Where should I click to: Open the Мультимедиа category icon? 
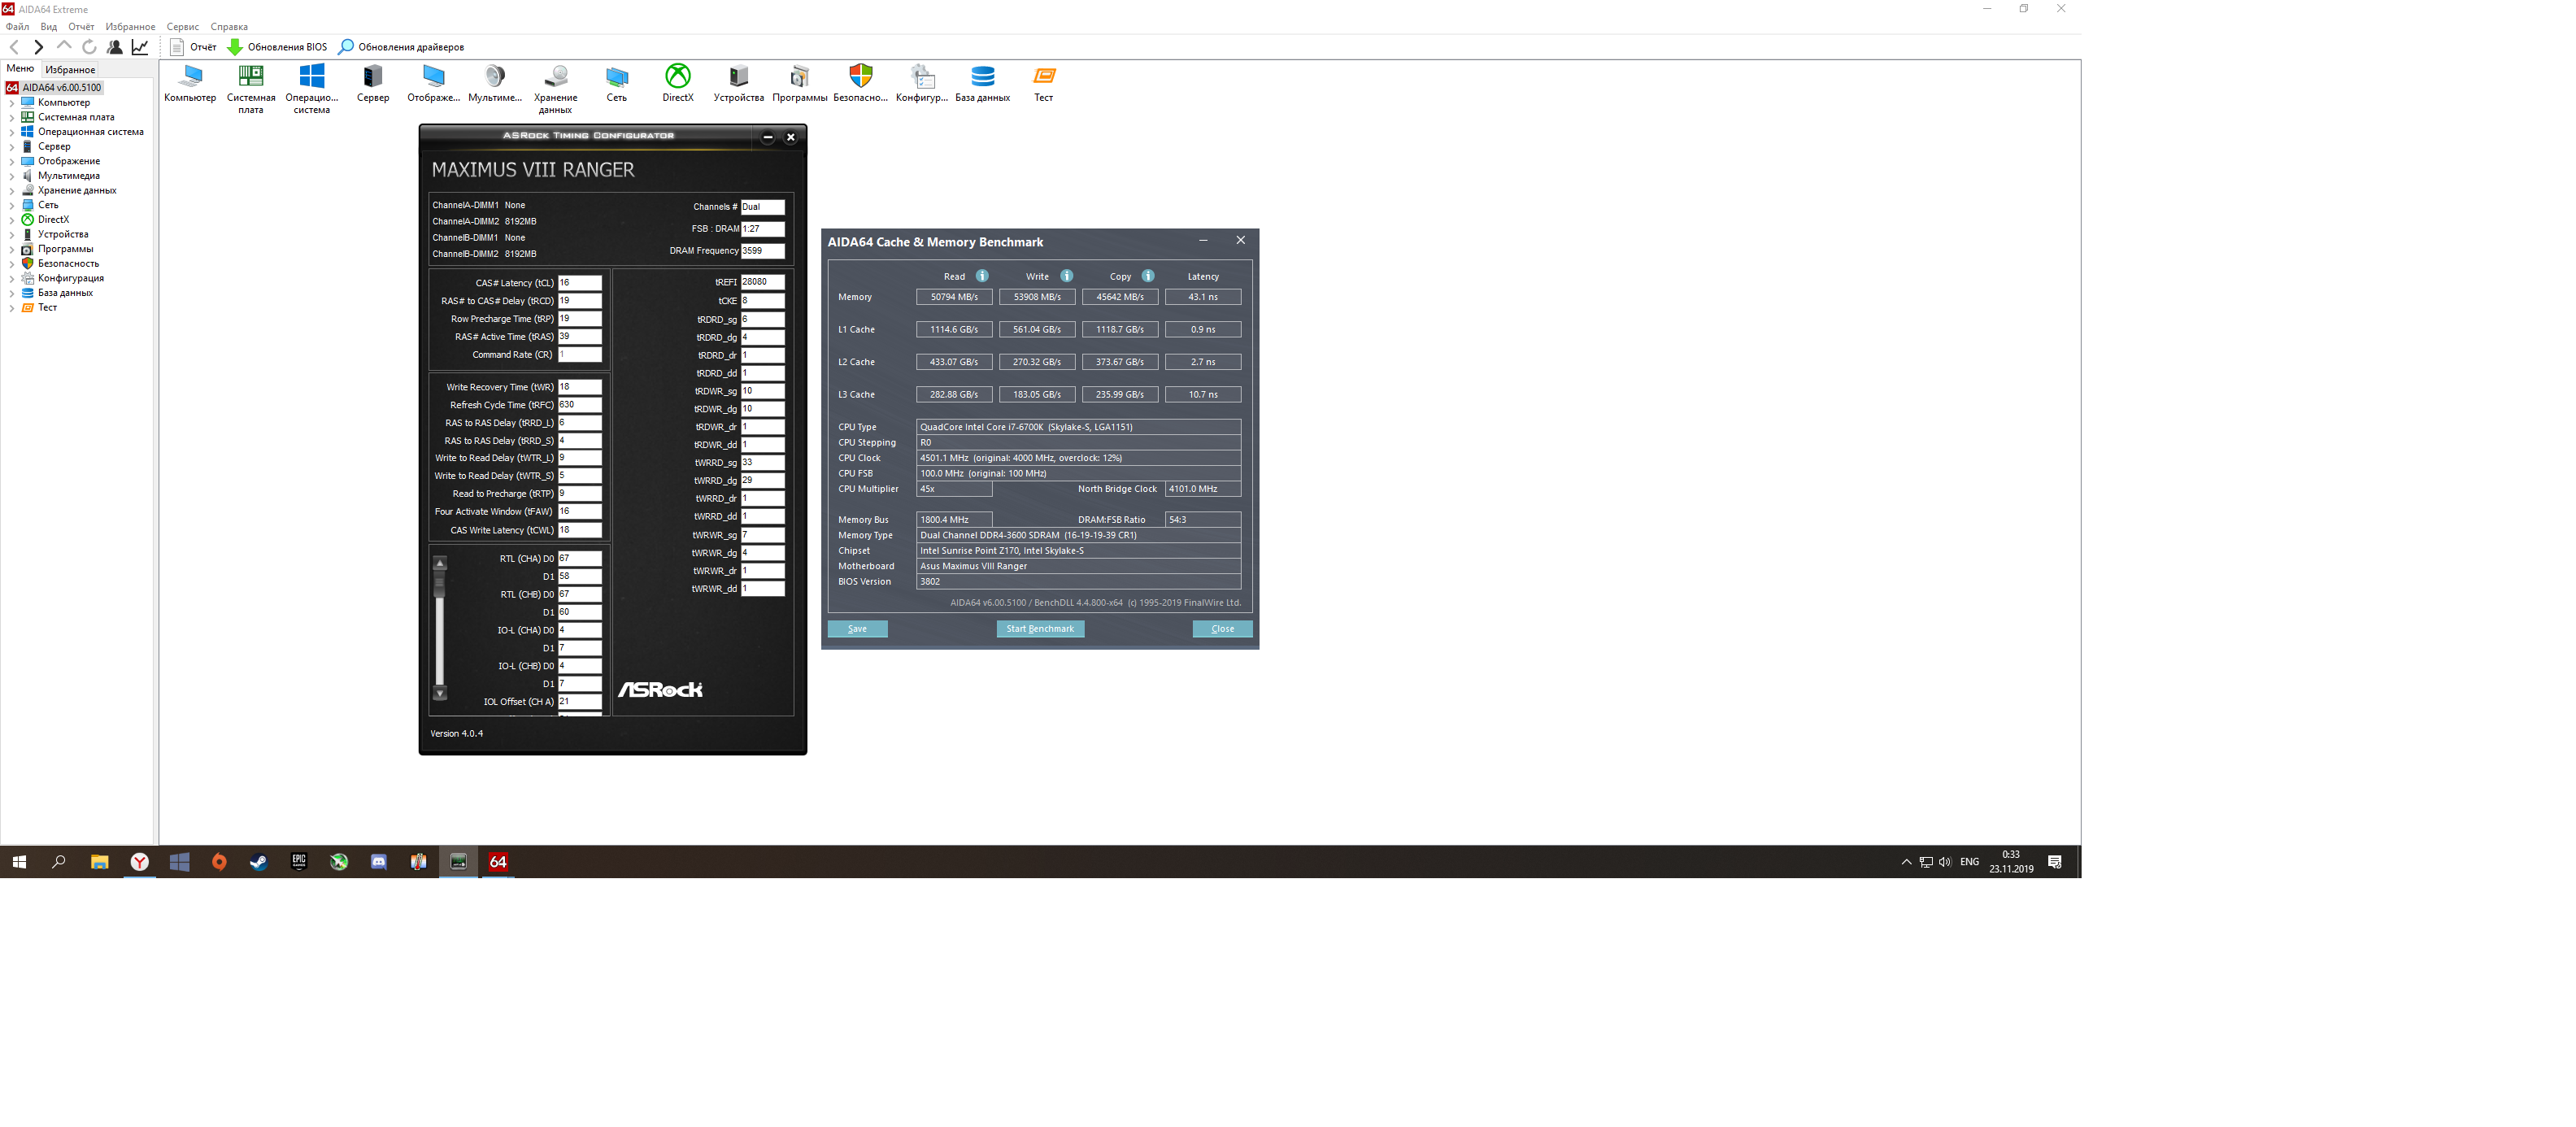click(495, 77)
